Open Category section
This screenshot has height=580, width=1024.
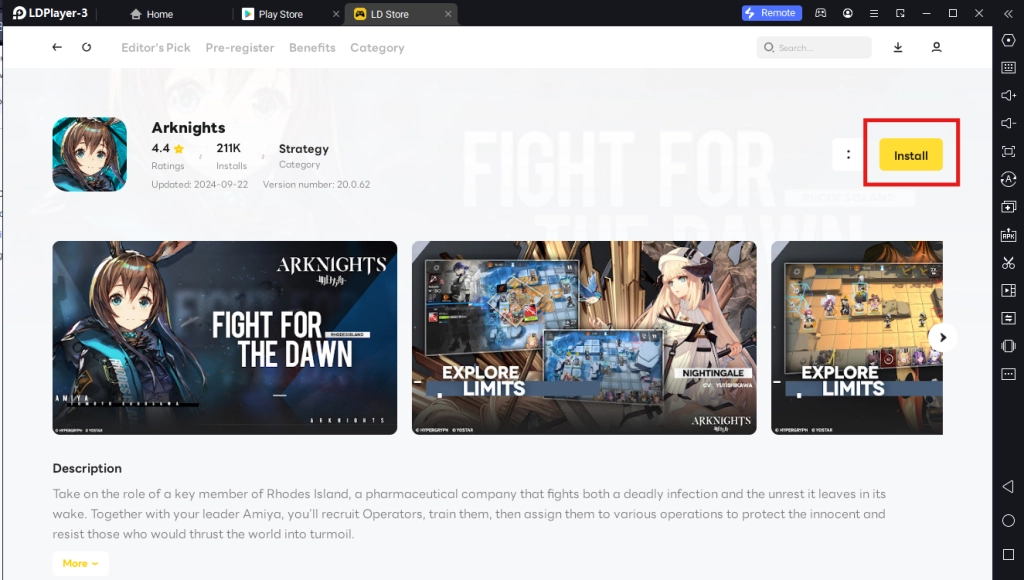377,48
